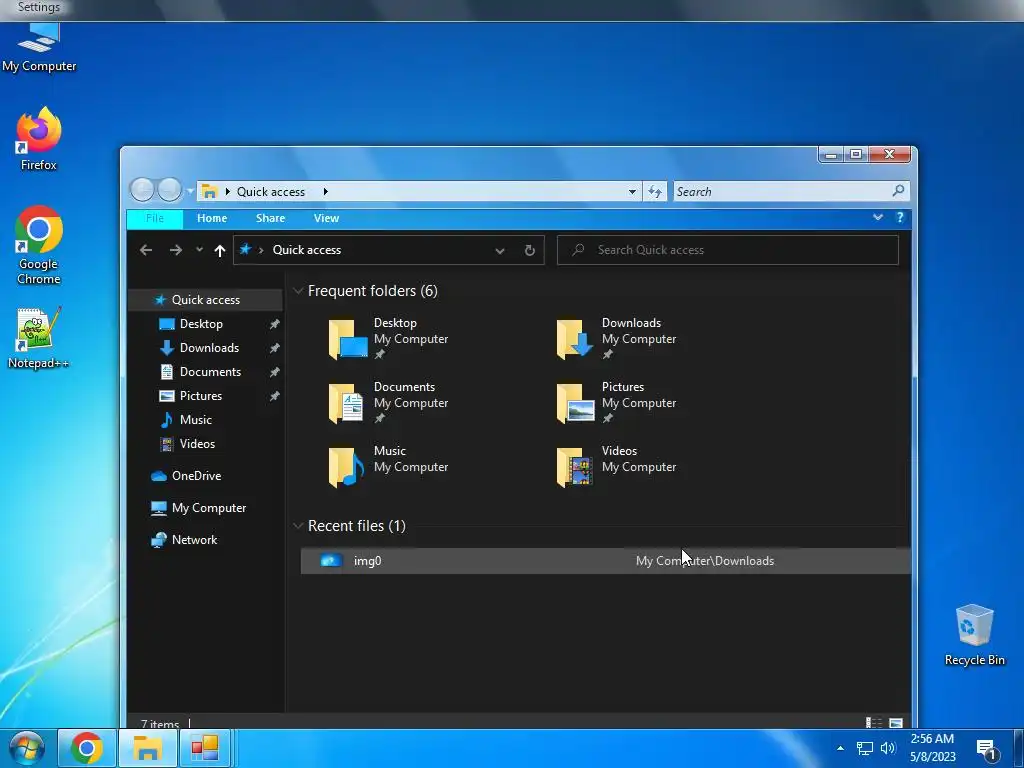
Task: Open the Share ribbon tab
Action: coord(270,218)
